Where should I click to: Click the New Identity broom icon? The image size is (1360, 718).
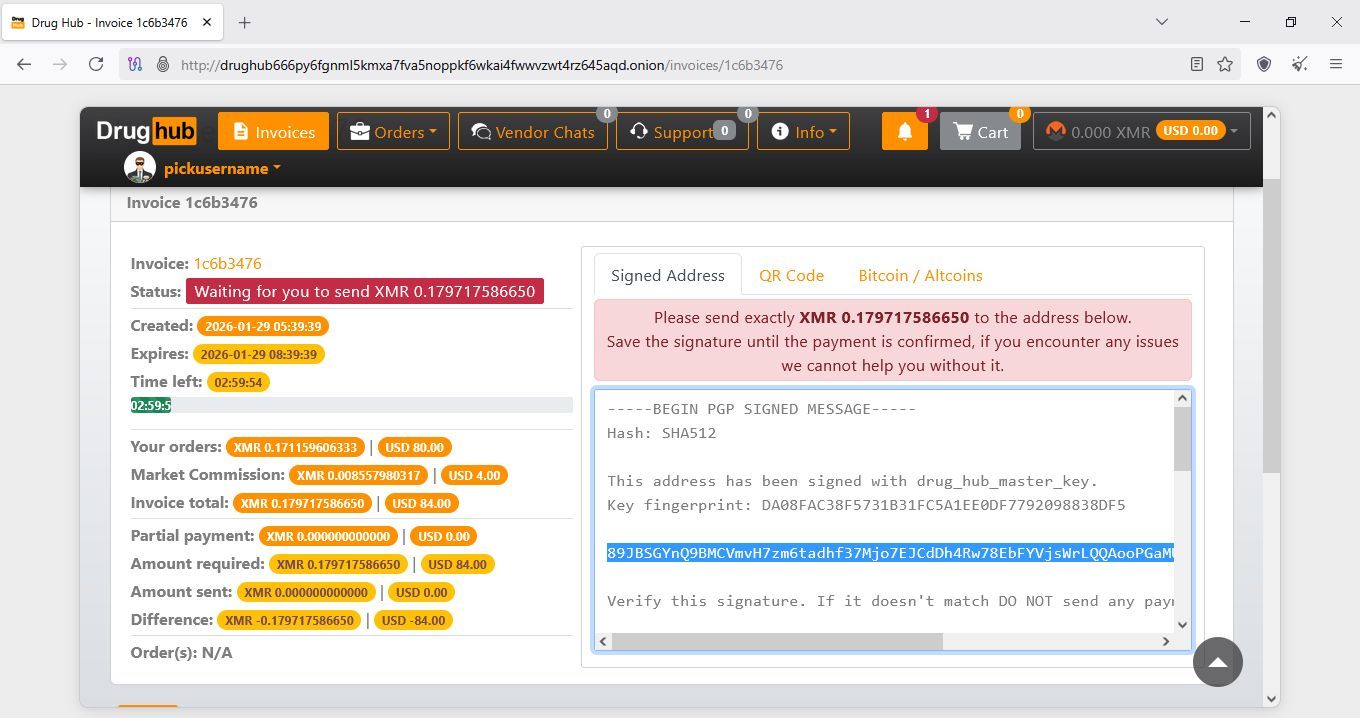1300,64
